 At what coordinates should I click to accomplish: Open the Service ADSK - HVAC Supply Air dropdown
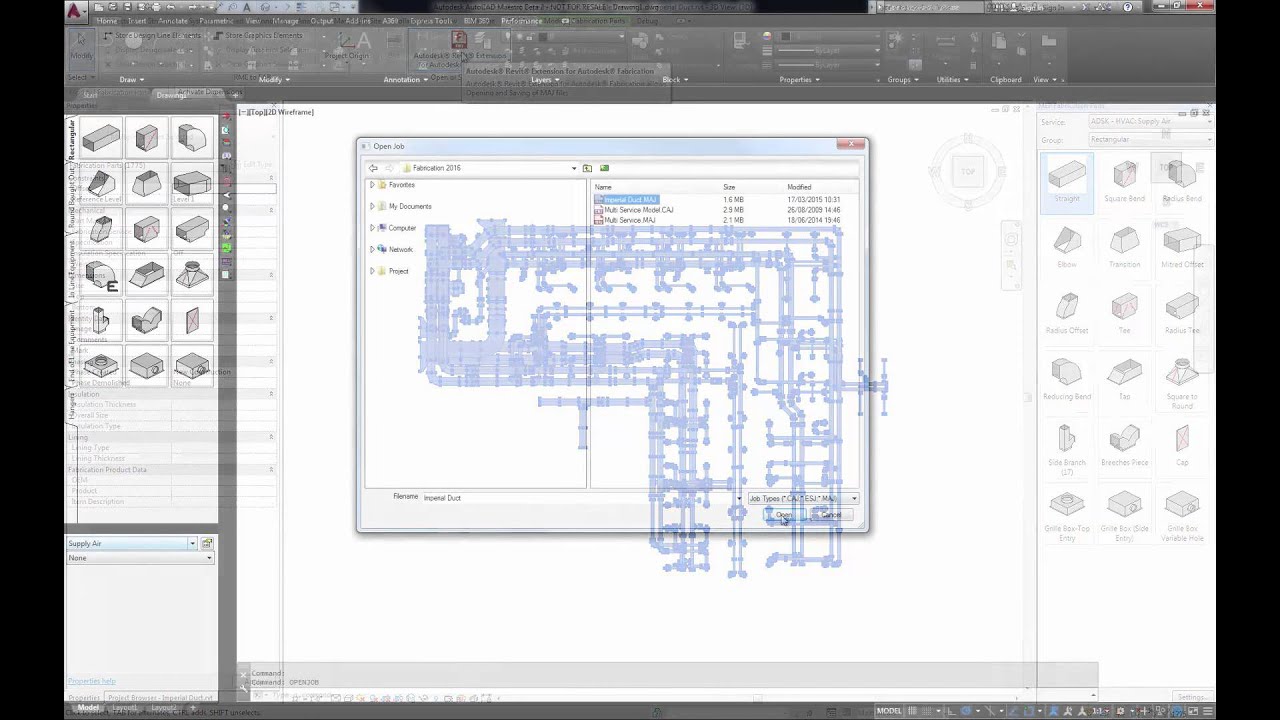coord(1149,122)
